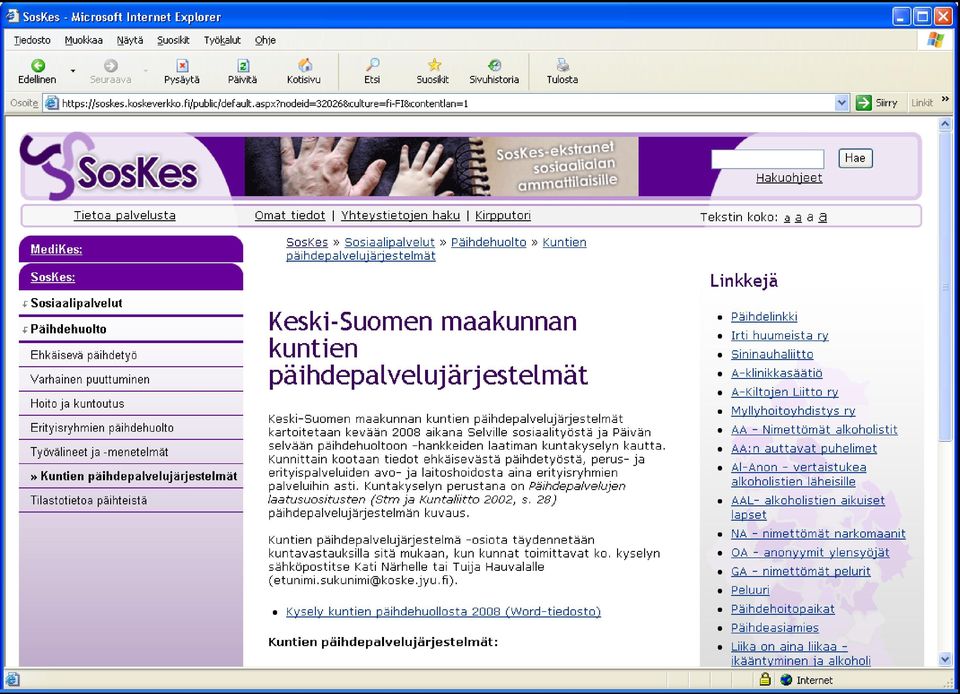This screenshot has width=960, height=694.
Task: Click the vertical scrollbar thumb
Action: (945, 286)
